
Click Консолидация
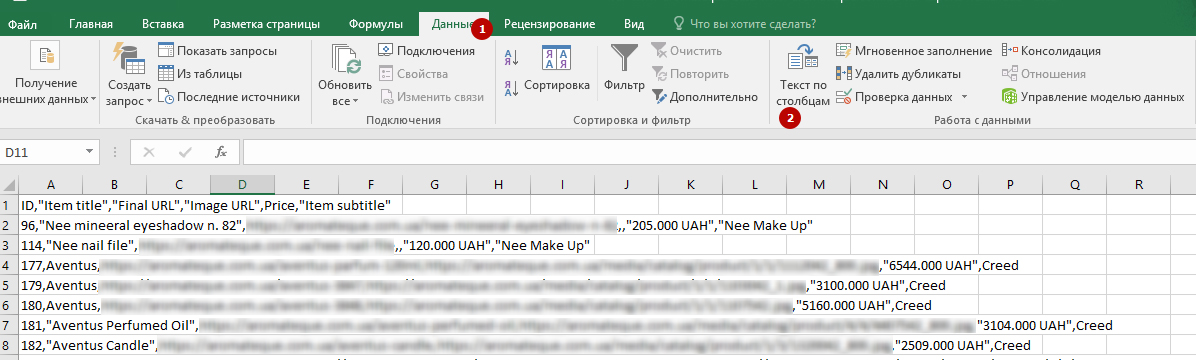point(1051,51)
